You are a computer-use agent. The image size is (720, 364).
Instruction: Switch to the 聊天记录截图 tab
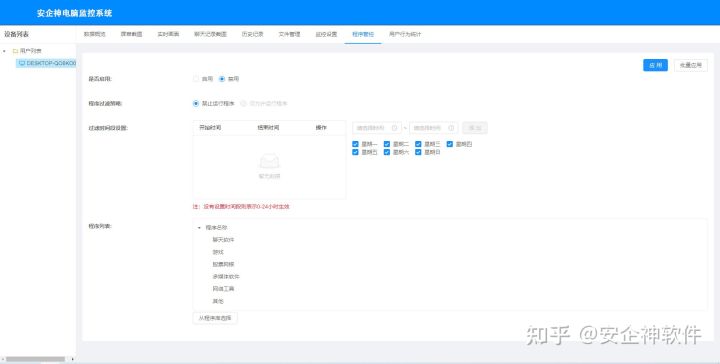pyautogui.click(x=210, y=34)
